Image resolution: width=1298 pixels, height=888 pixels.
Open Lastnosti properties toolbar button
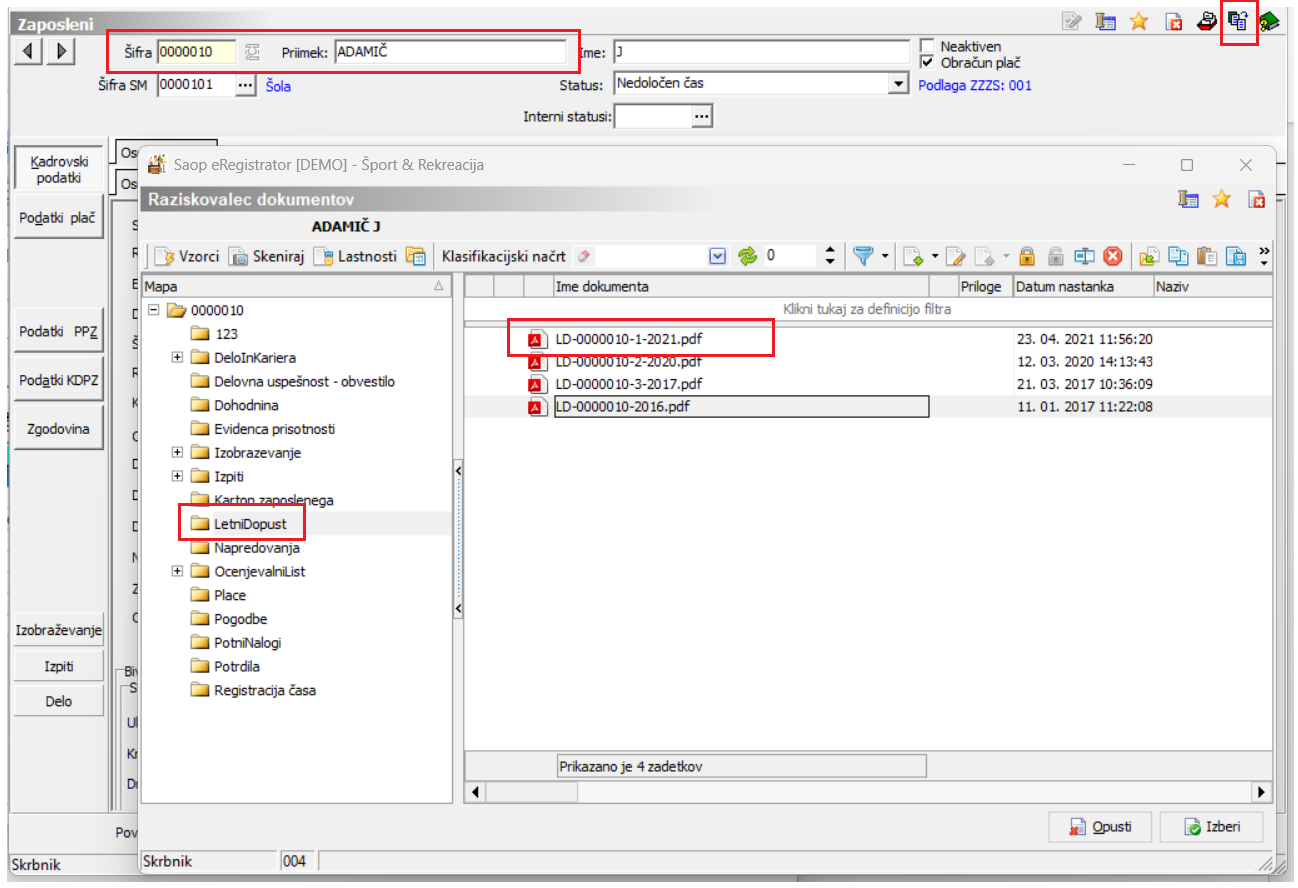point(355,256)
